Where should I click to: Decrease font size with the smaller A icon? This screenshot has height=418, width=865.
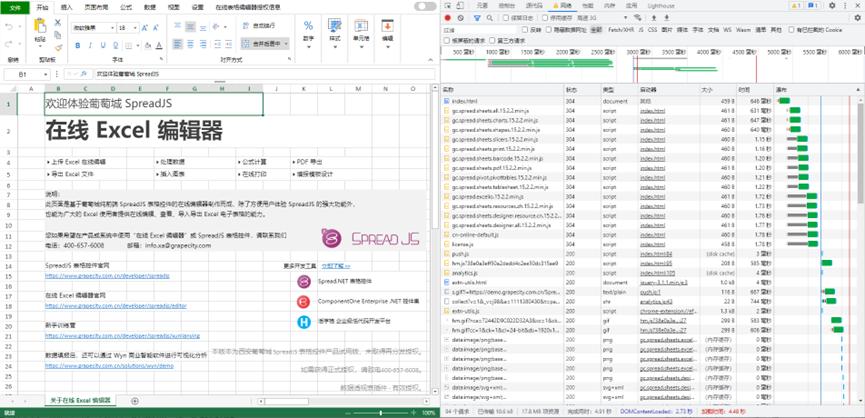pyautogui.click(x=158, y=28)
